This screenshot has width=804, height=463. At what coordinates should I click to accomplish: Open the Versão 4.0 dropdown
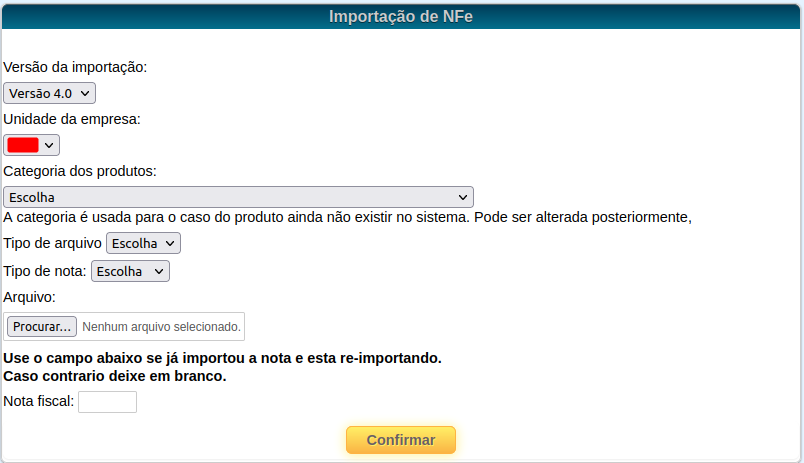tap(49, 93)
